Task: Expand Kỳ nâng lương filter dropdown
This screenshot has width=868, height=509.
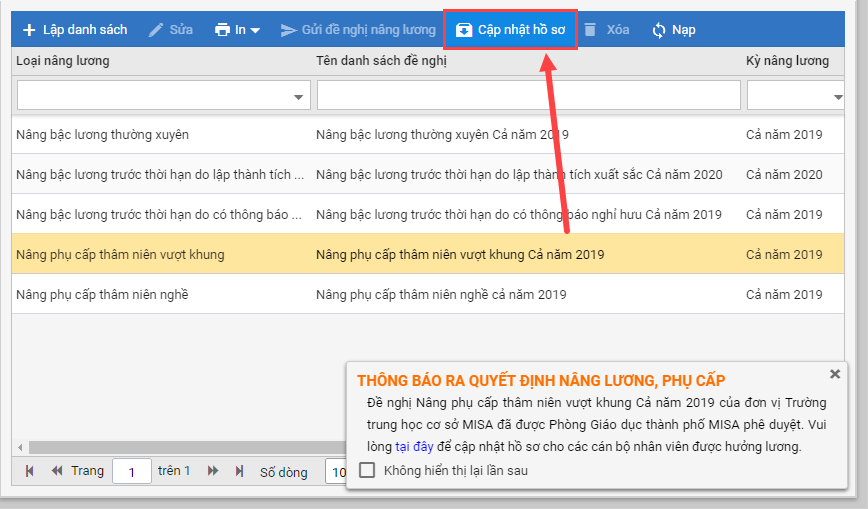Action: point(838,97)
